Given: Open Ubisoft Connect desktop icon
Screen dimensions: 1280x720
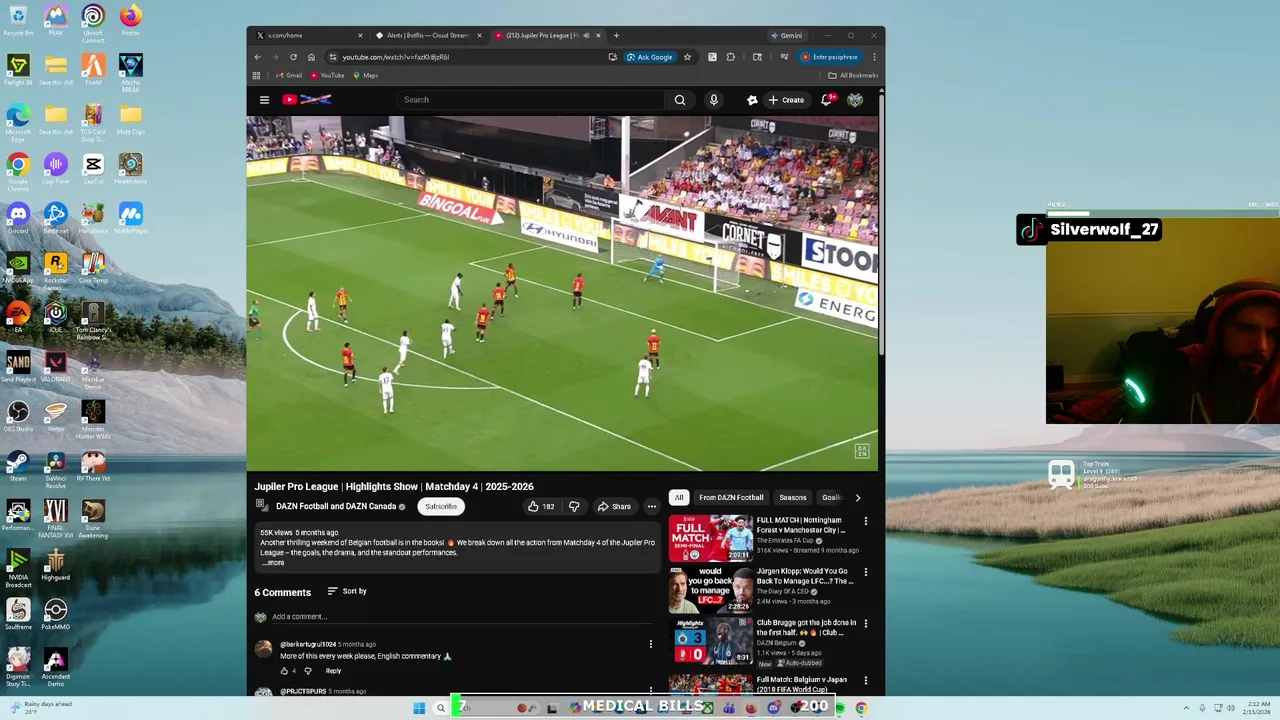Looking at the screenshot, I should 93,23.
